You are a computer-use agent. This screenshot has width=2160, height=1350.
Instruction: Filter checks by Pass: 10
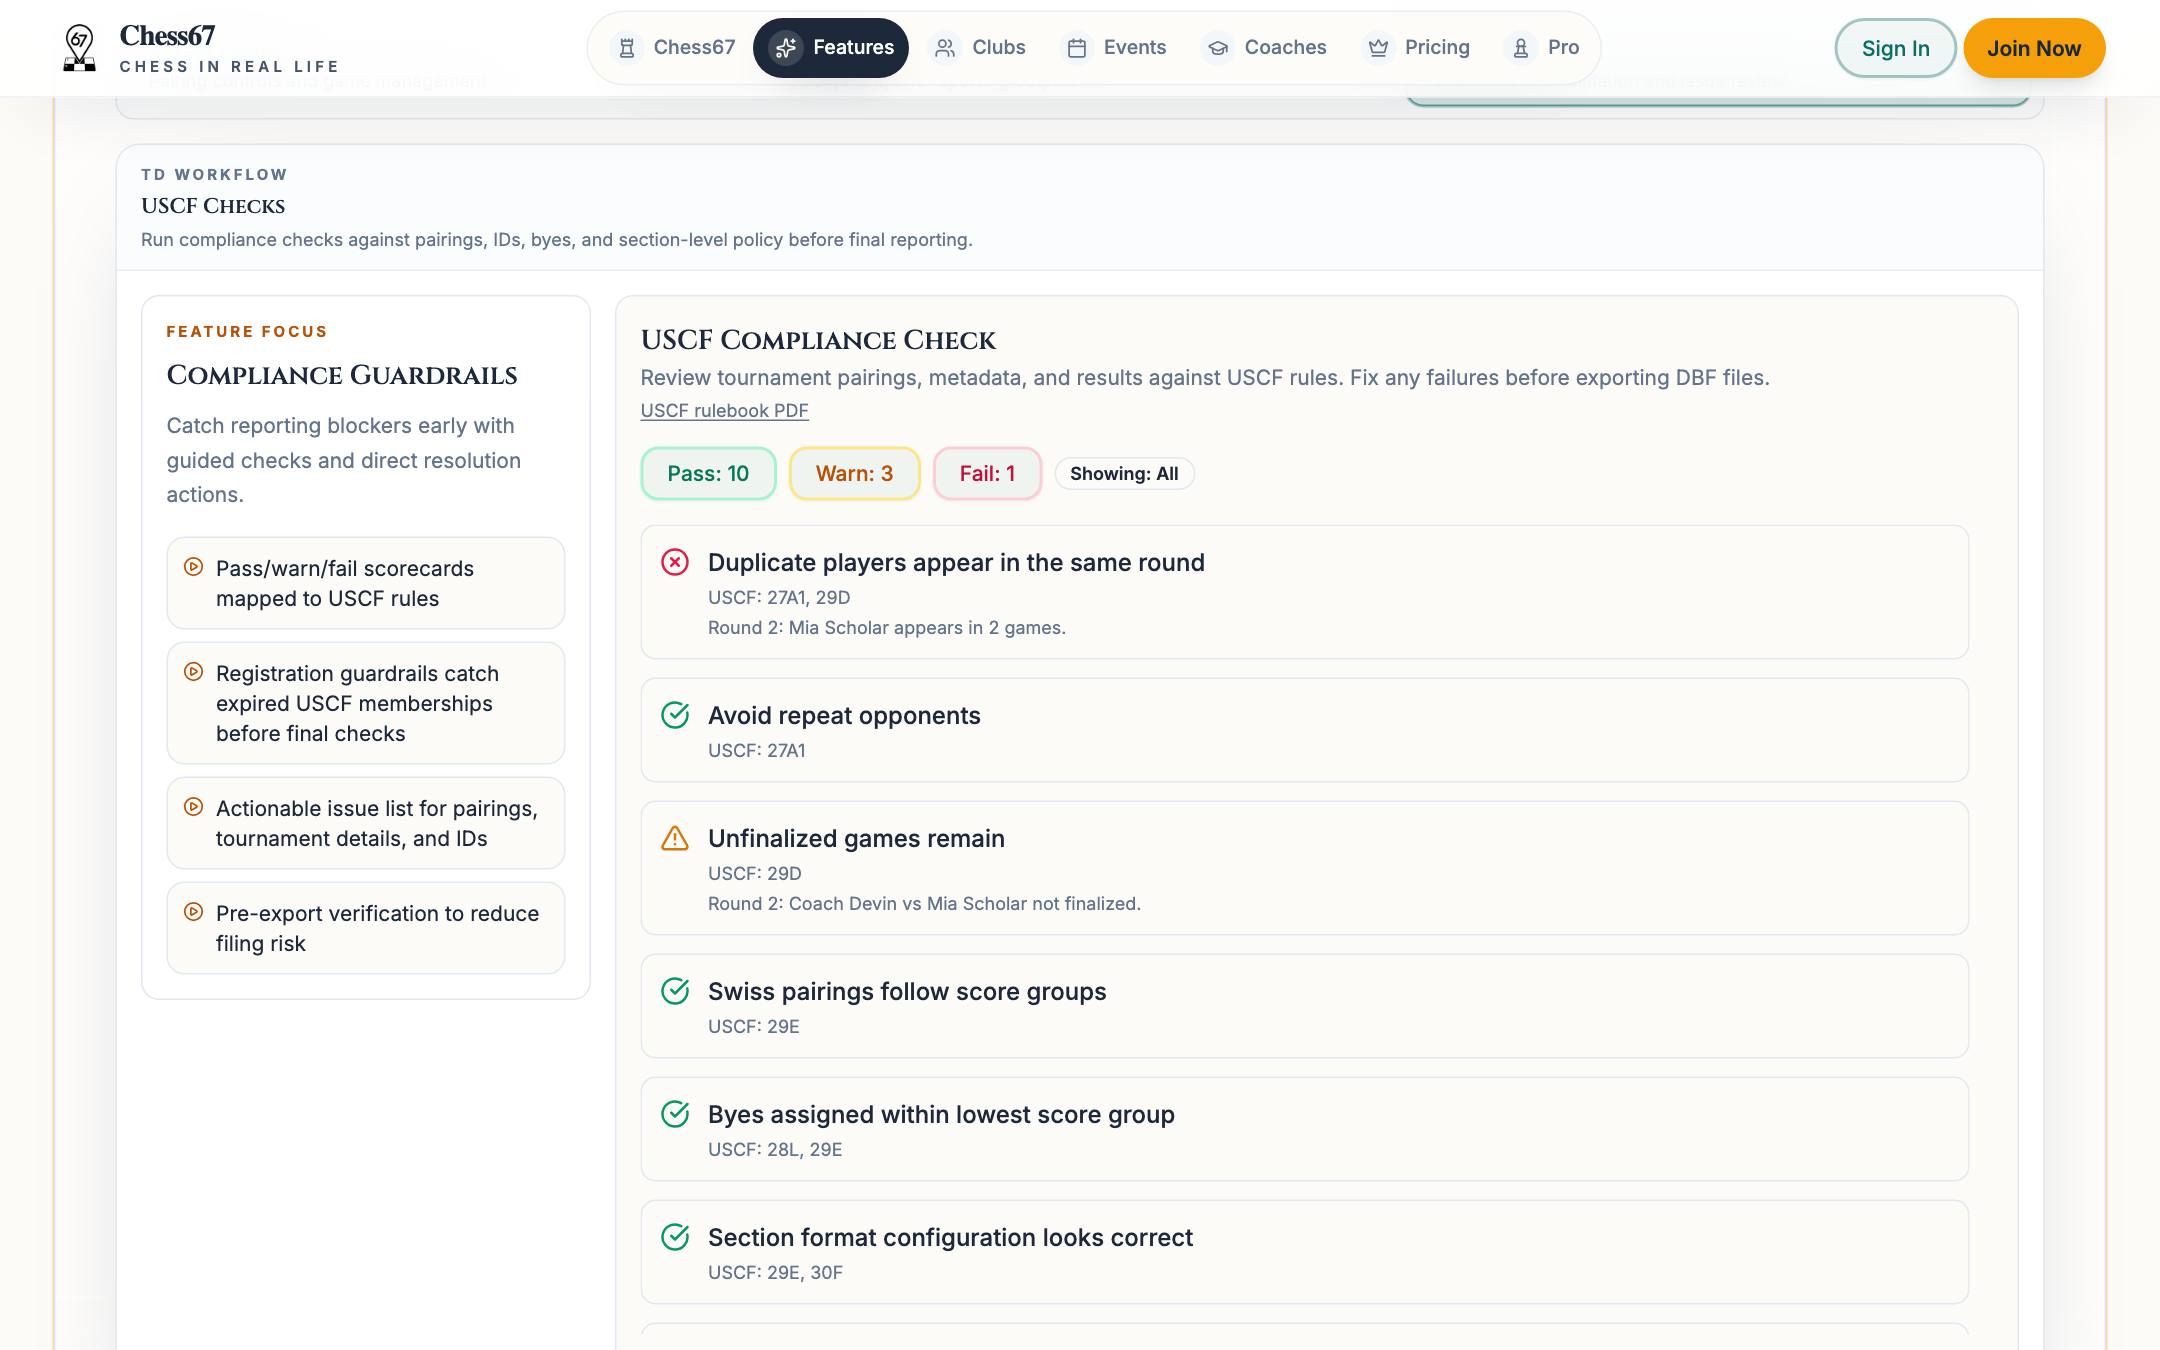point(708,474)
